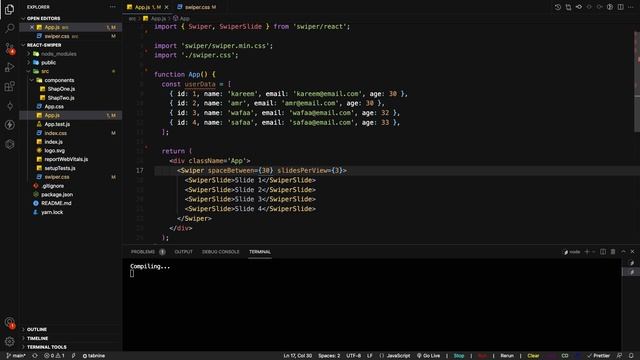
Task: Open the Search view in activity bar
Action: click(x=9, y=28)
